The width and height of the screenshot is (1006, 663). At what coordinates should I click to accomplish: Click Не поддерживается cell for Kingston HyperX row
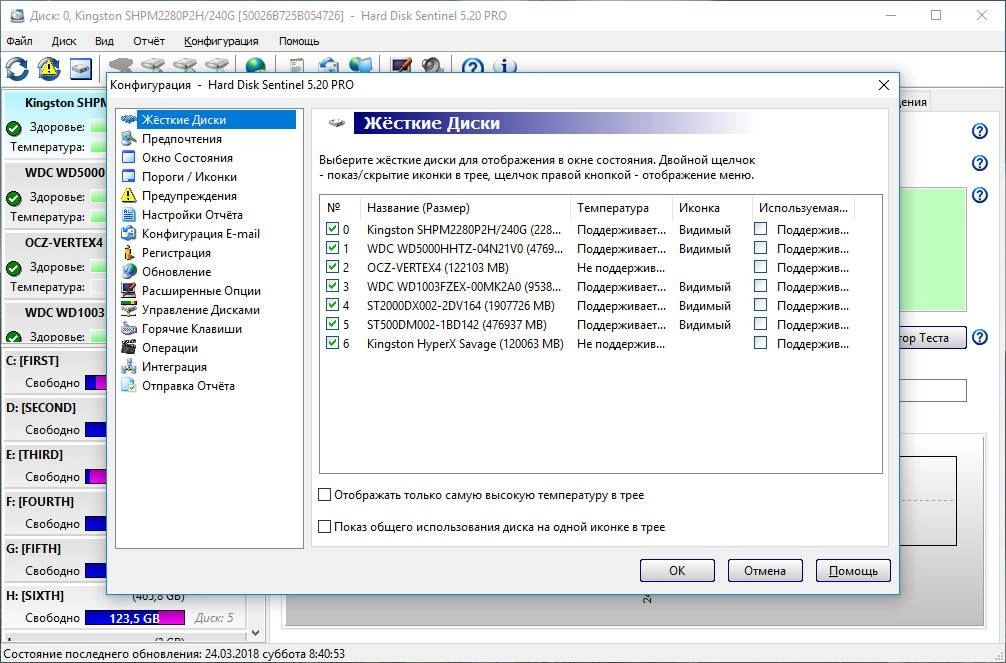coord(620,344)
